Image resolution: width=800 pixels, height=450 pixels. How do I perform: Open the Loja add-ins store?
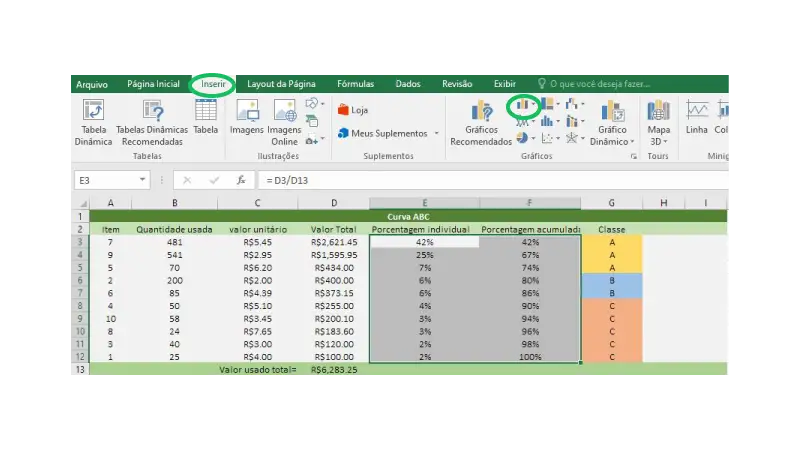(x=353, y=110)
